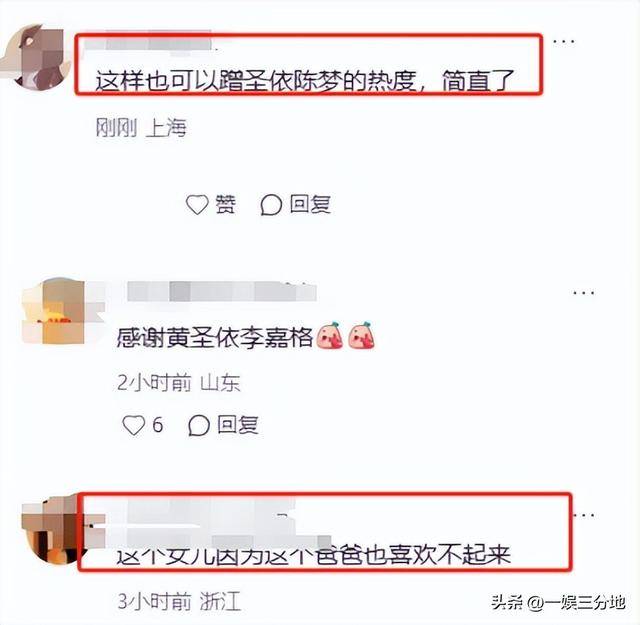This screenshot has height=625, width=640.
Task: Open more options for the first comment
Action: (564, 41)
